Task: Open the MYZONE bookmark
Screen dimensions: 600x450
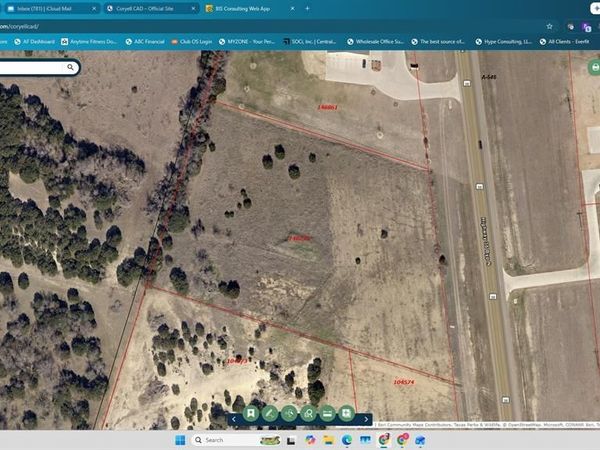Action: (x=247, y=41)
